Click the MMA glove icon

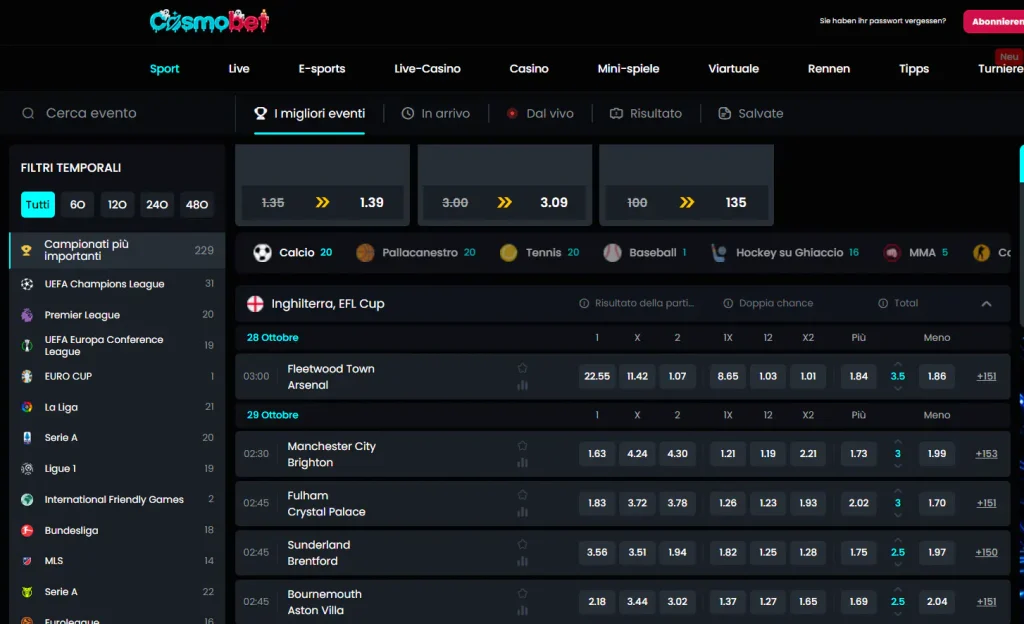click(x=891, y=253)
